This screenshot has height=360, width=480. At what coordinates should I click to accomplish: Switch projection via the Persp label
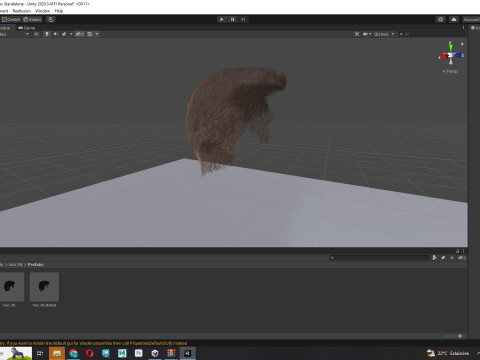pyautogui.click(x=451, y=71)
